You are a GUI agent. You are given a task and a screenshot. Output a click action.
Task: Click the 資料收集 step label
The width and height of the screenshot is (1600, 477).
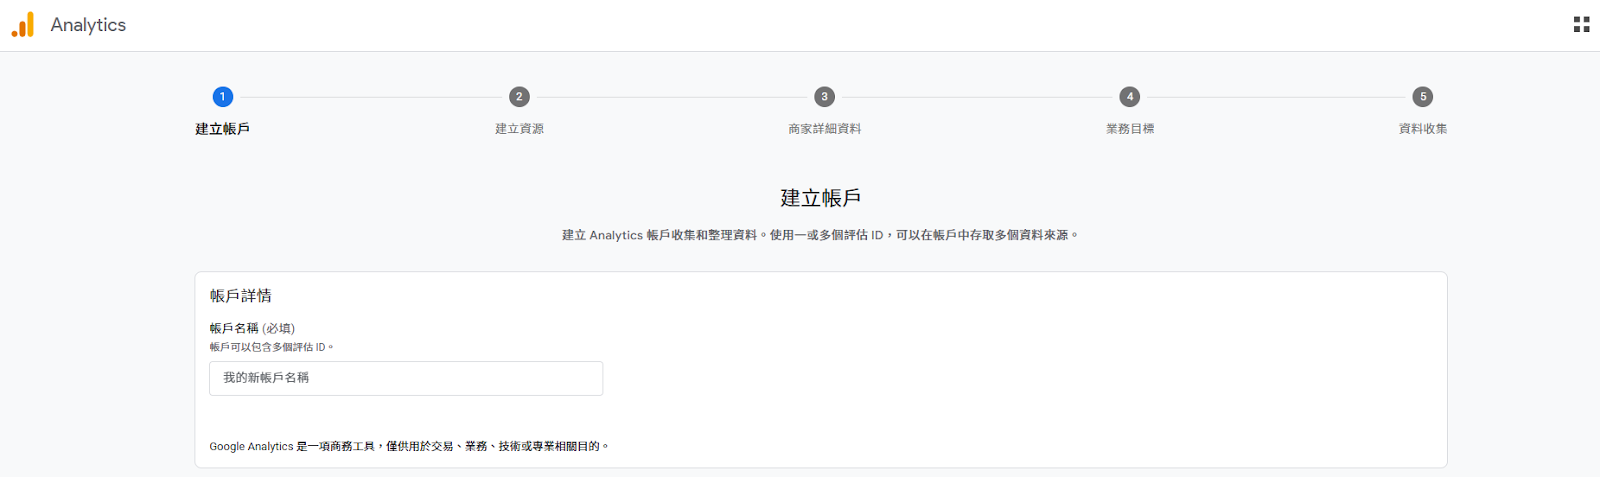point(1423,129)
